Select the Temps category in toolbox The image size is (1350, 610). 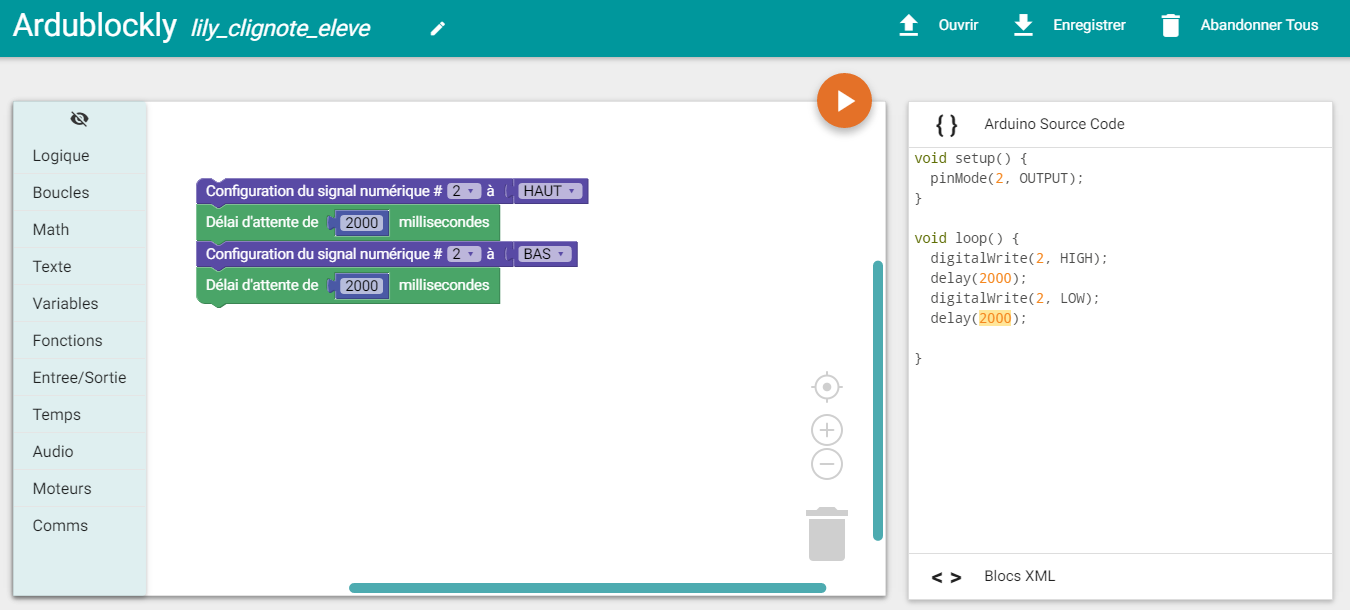(57, 414)
